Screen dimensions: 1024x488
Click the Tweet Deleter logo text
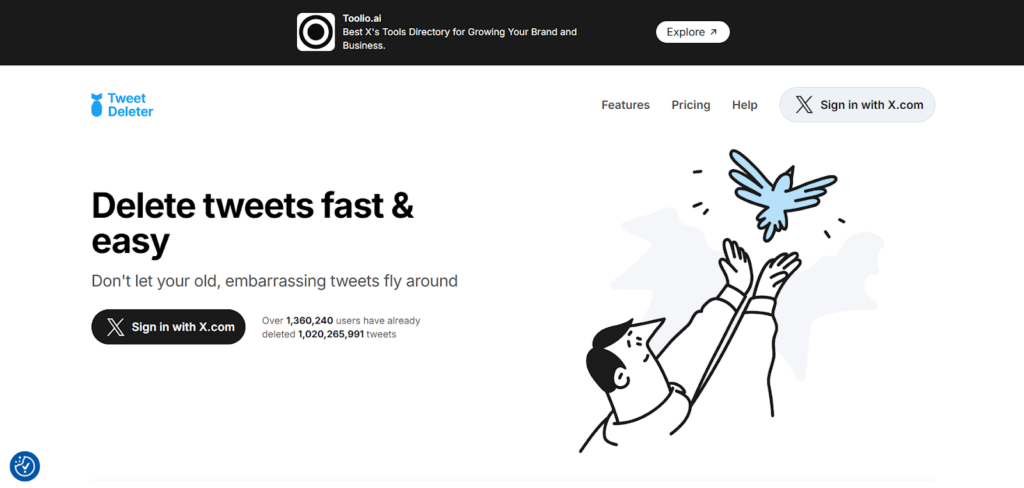131,105
